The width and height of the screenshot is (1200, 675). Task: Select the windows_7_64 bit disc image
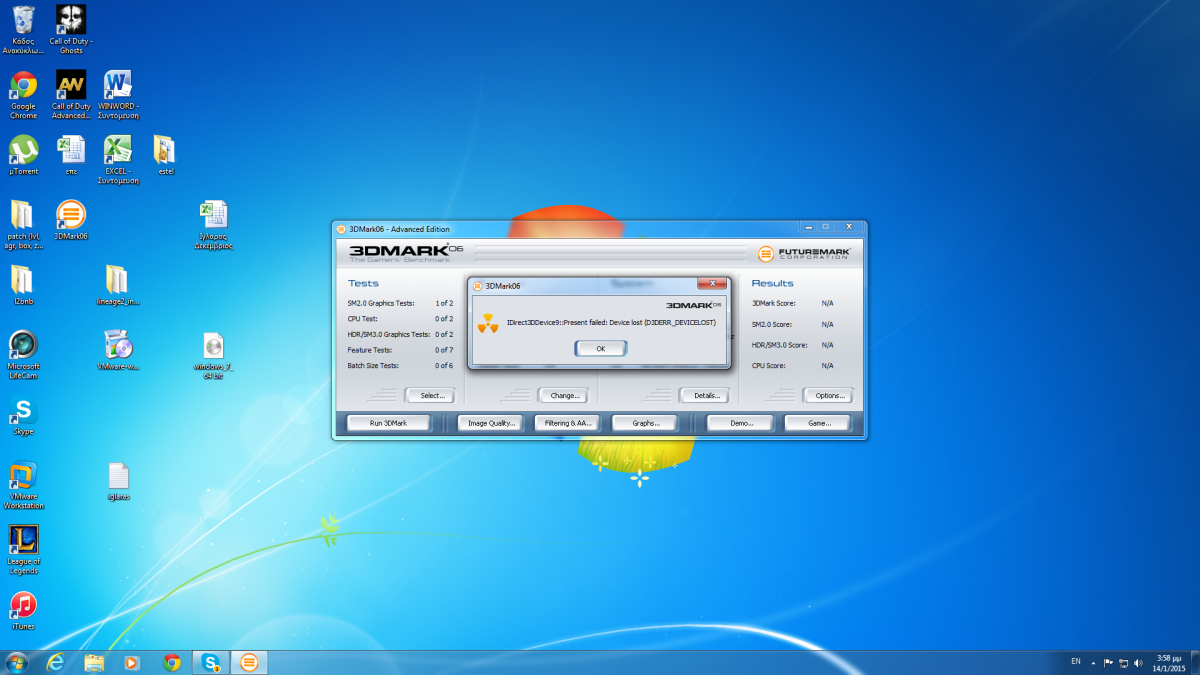[213, 355]
